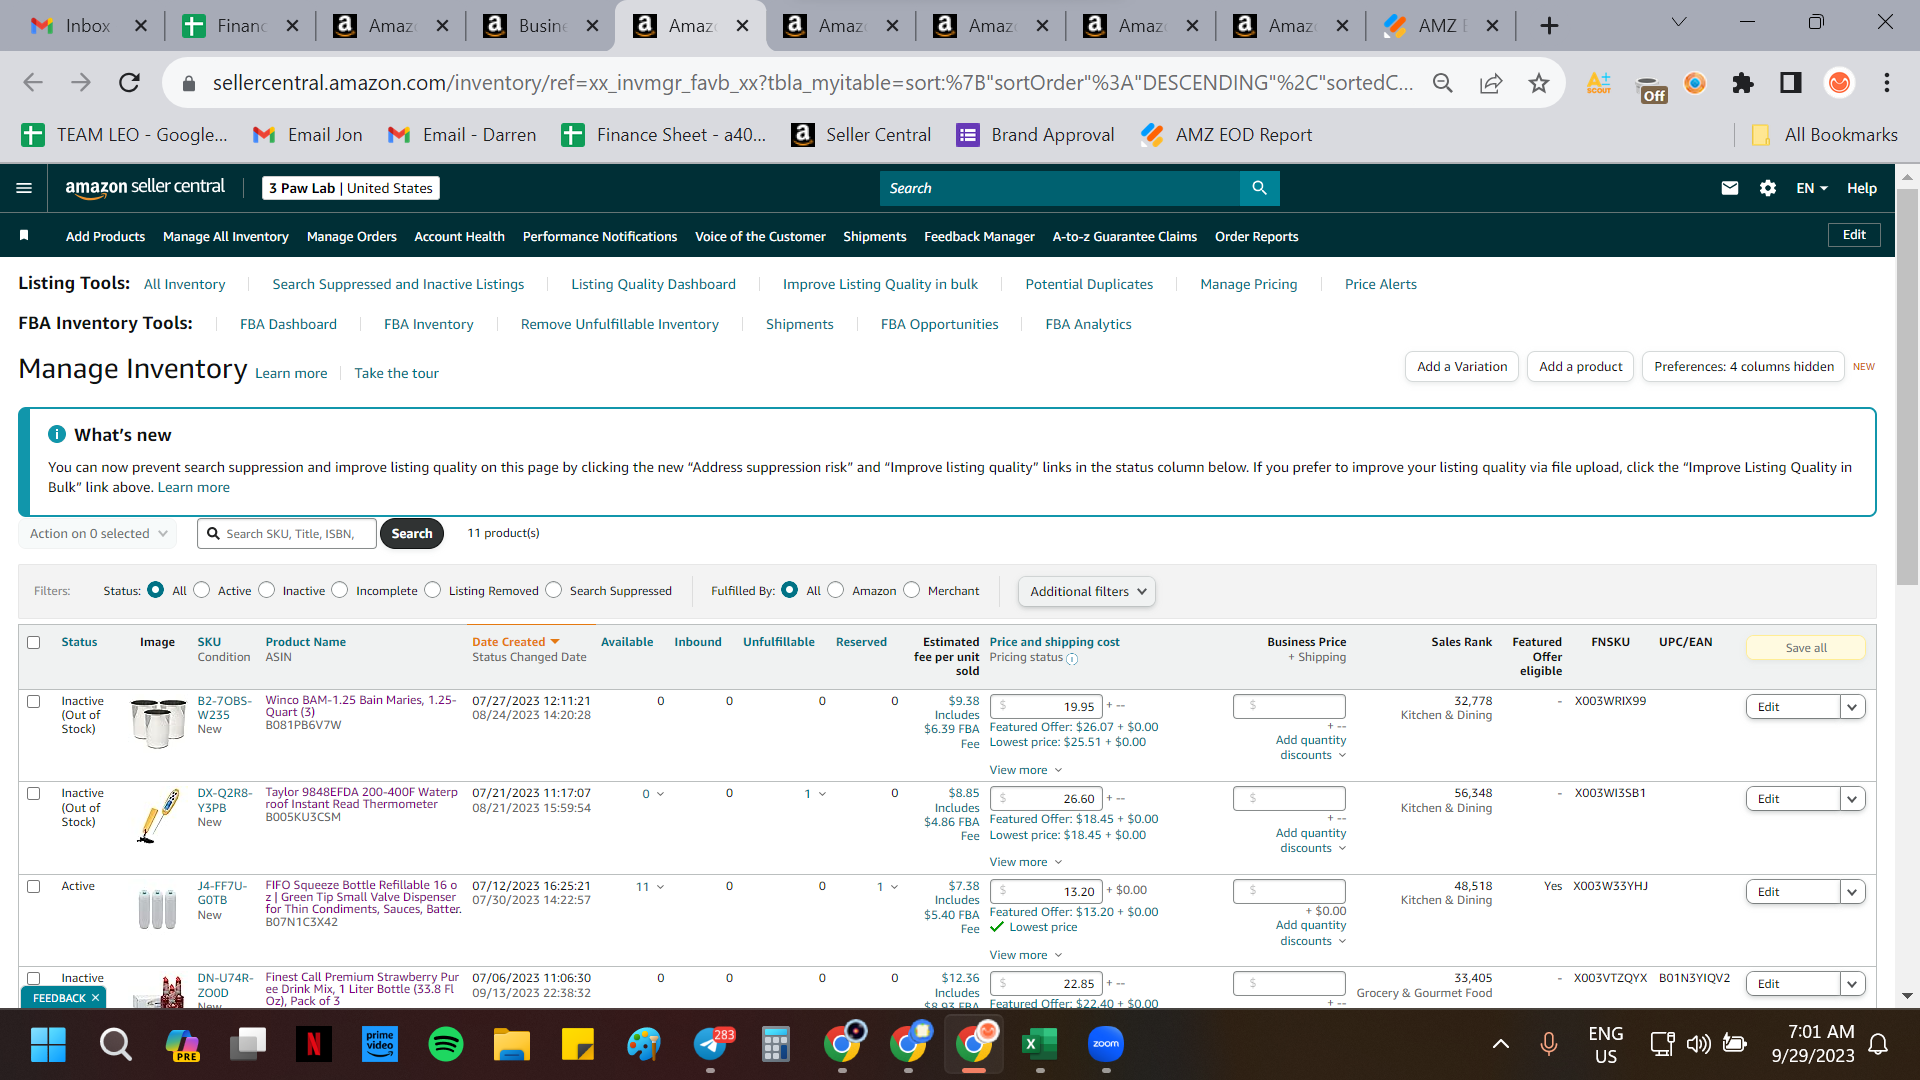Open Excel from the taskbar
Viewport: 1920px width, 1080px height.
pos(1040,1044)
